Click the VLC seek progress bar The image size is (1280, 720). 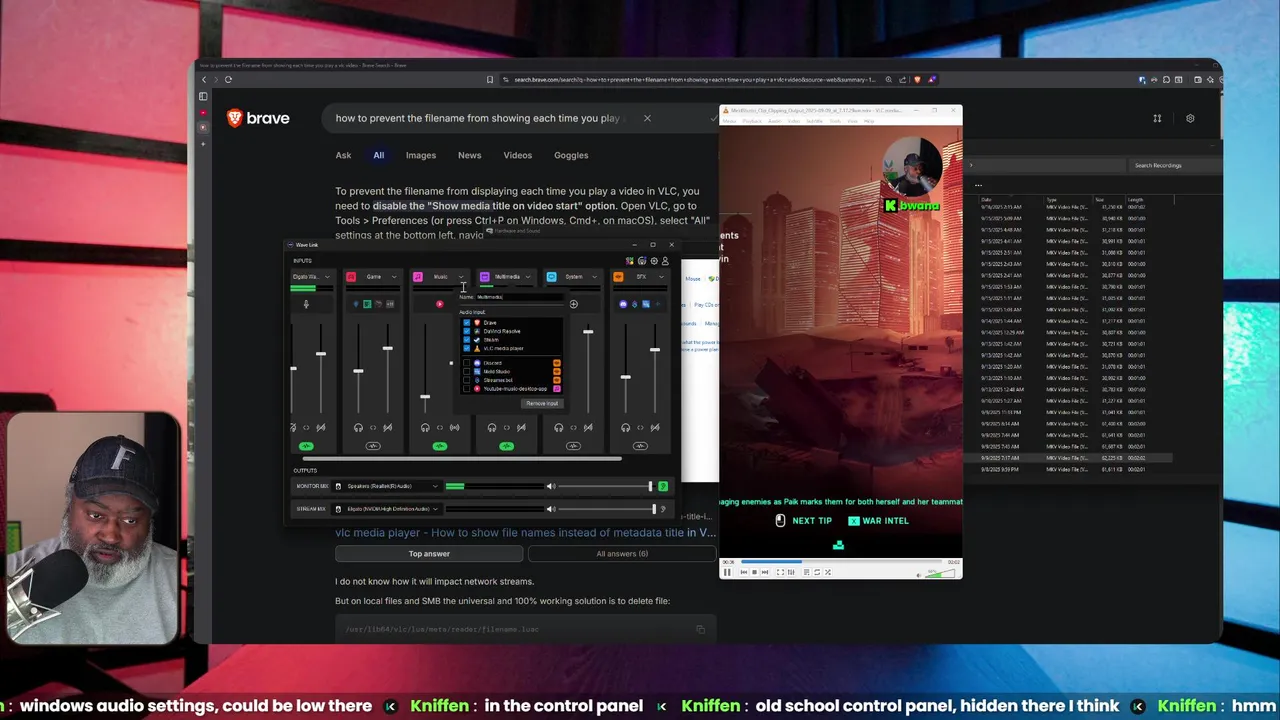click(x=842, y=562)
